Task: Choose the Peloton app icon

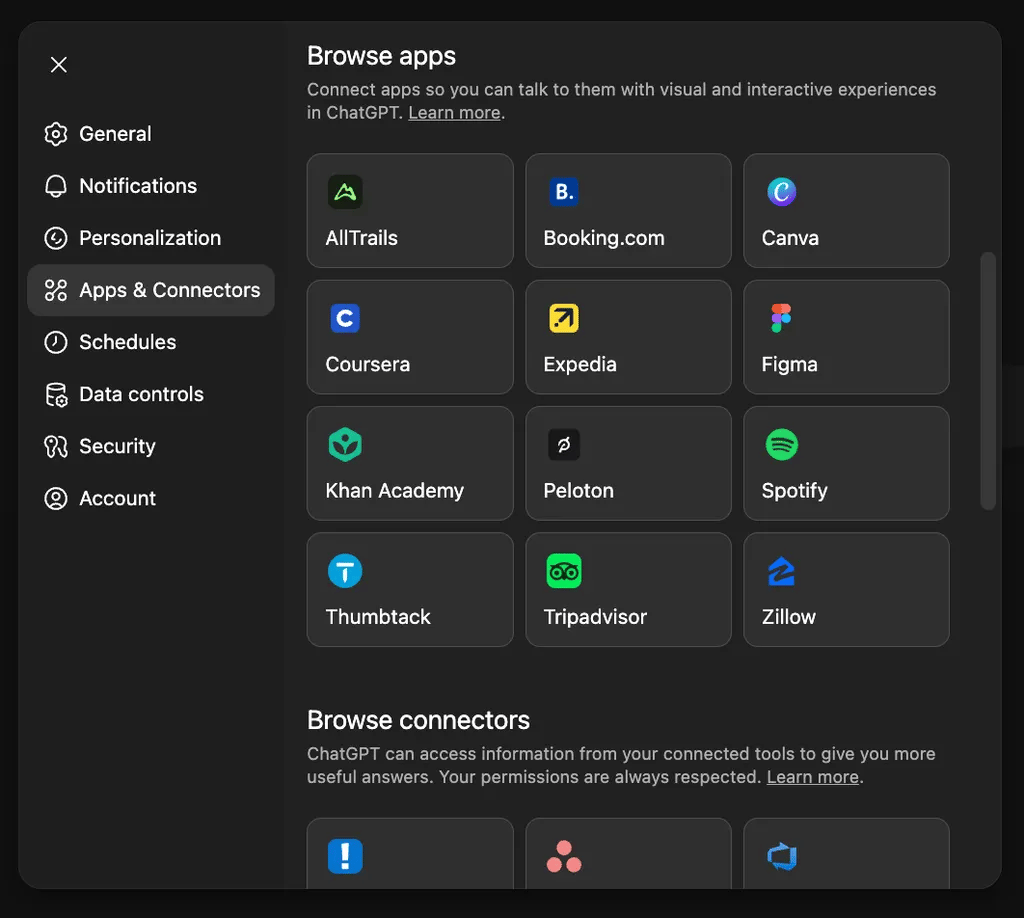Action: tap(564, 445)
